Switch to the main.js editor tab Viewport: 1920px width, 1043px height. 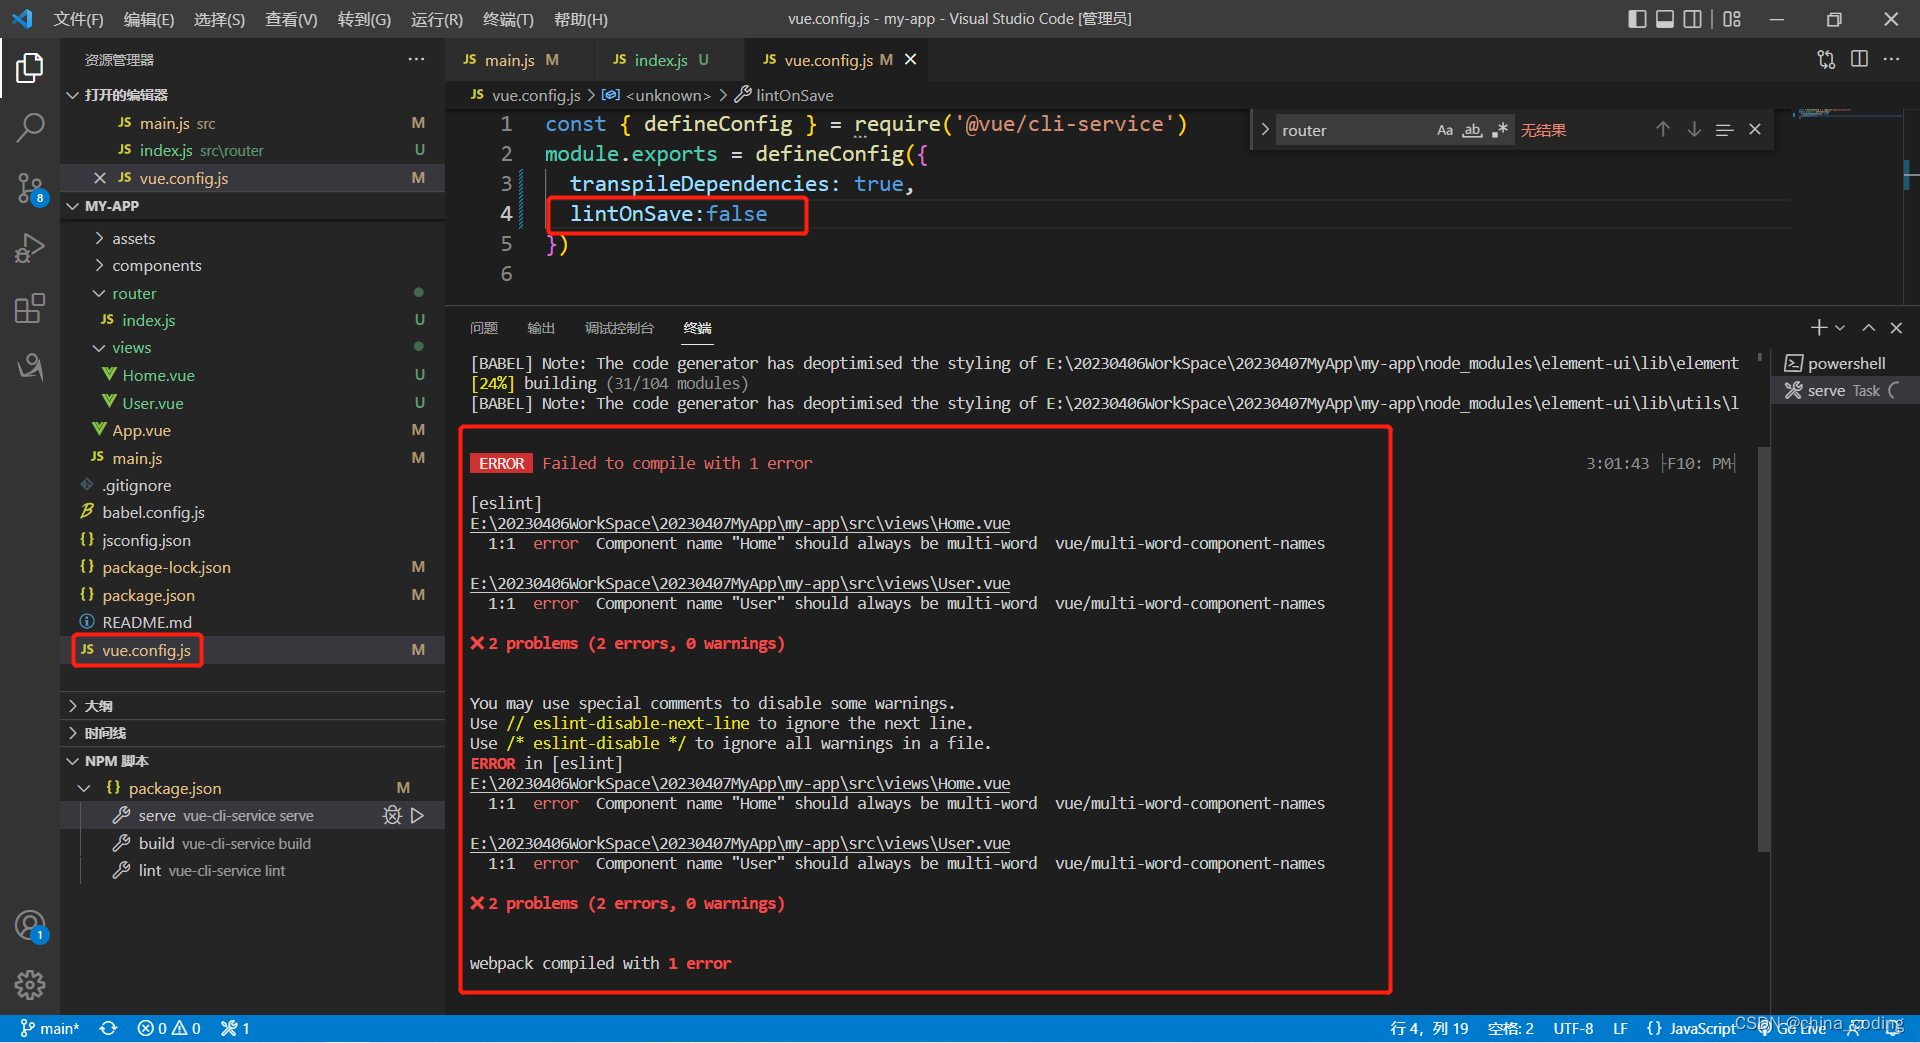click(510, 60)
